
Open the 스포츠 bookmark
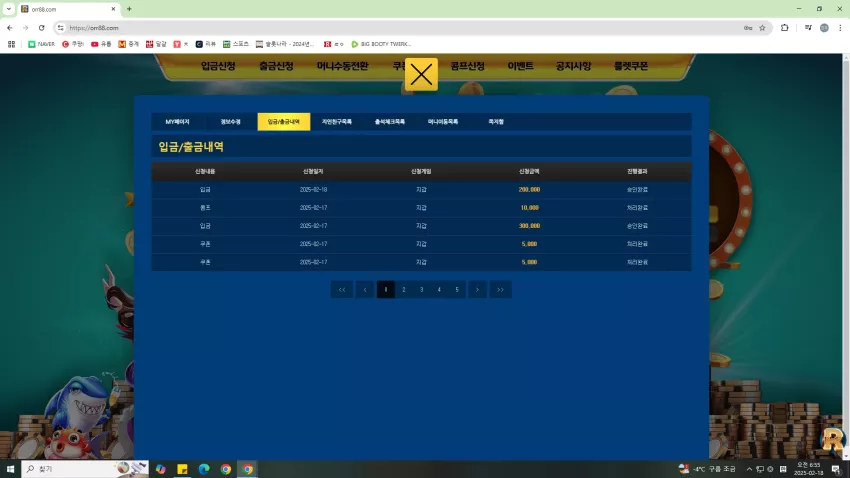(236, 44)
